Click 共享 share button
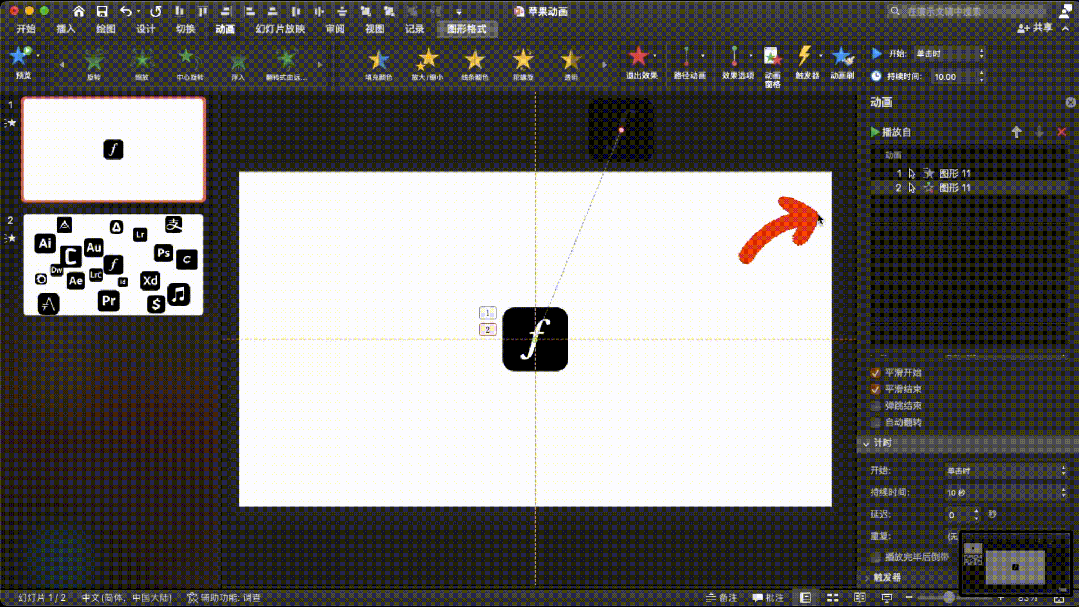 point(1035,28)
